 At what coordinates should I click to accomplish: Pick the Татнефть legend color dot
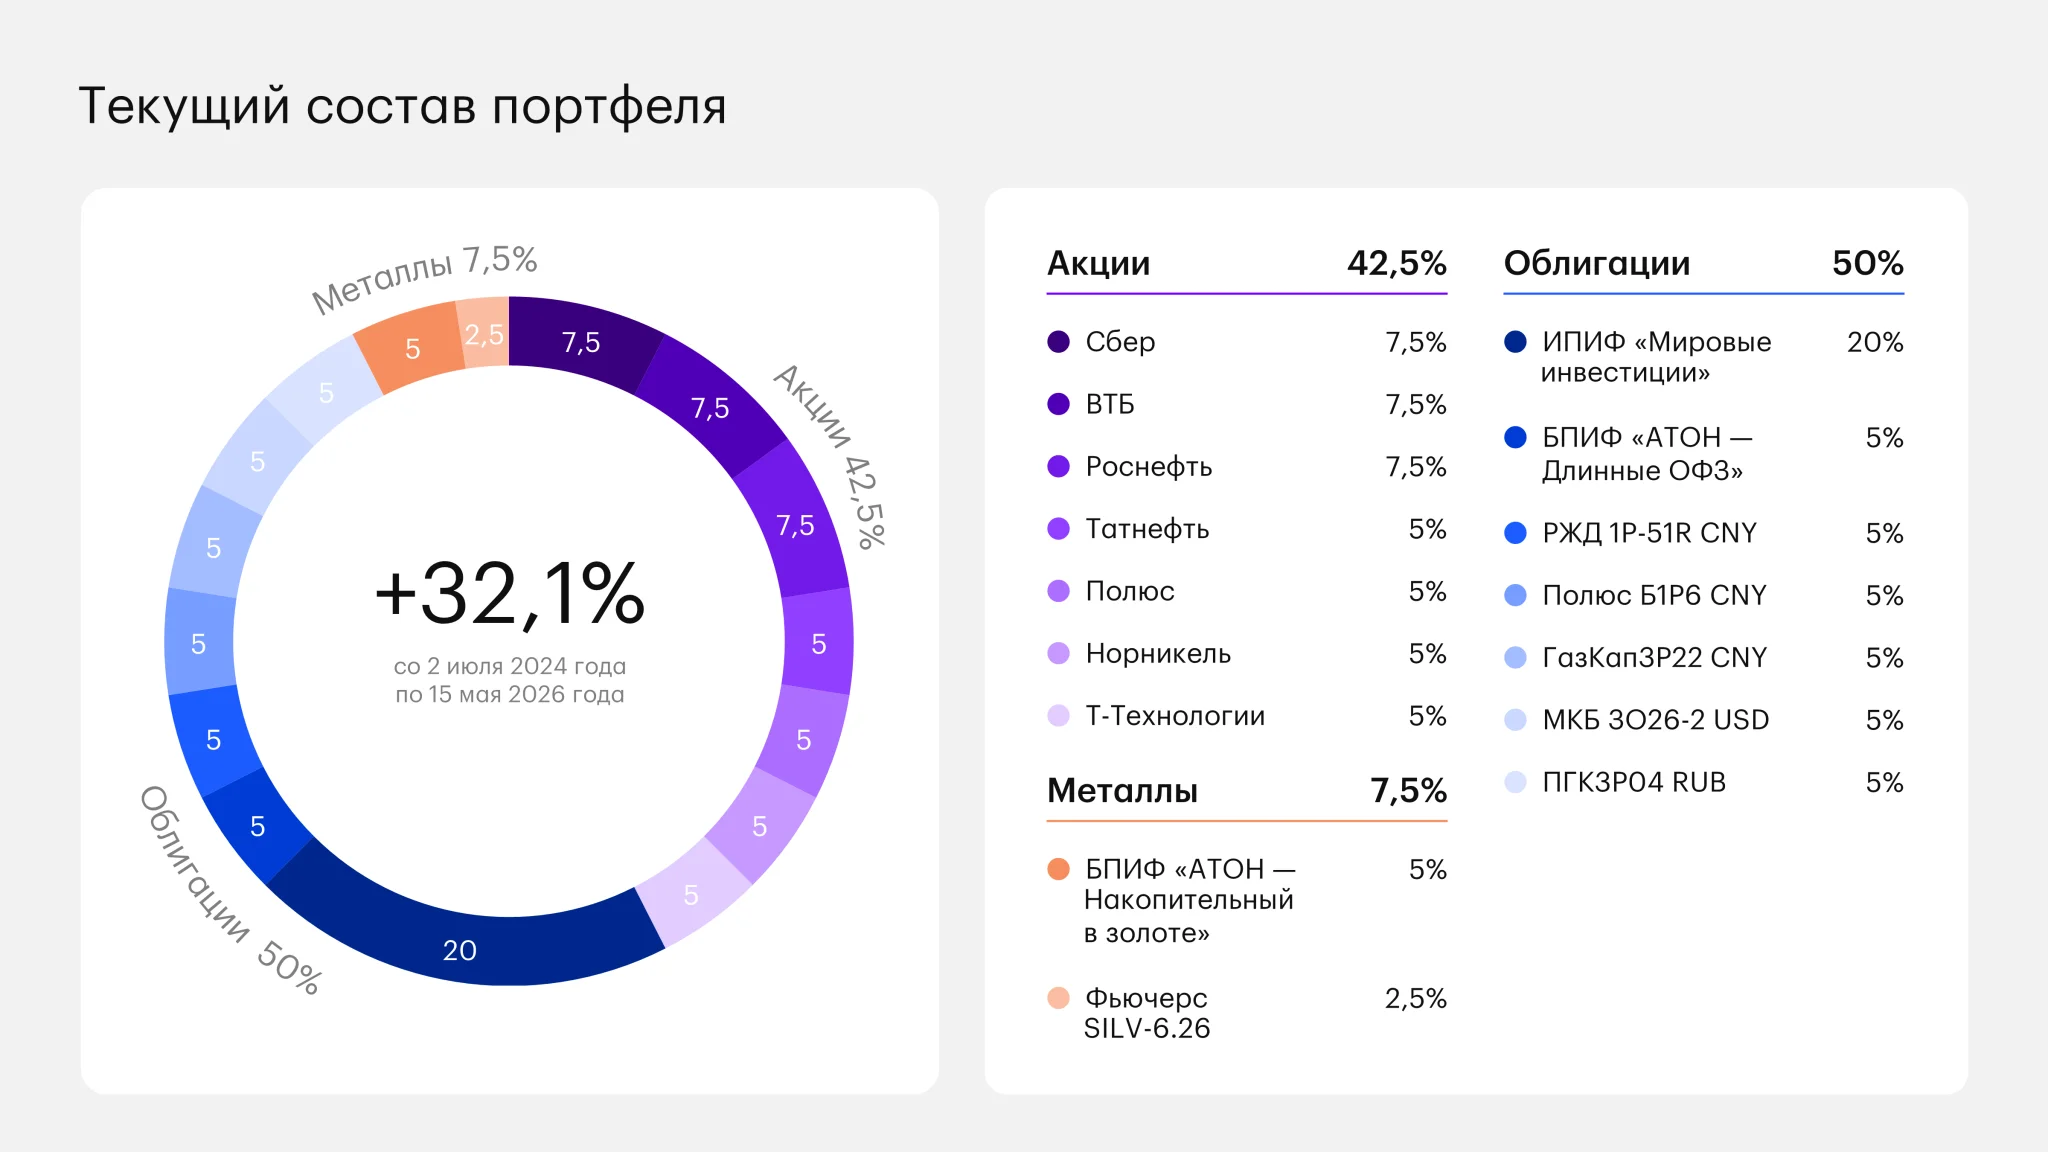(1058, 529)
